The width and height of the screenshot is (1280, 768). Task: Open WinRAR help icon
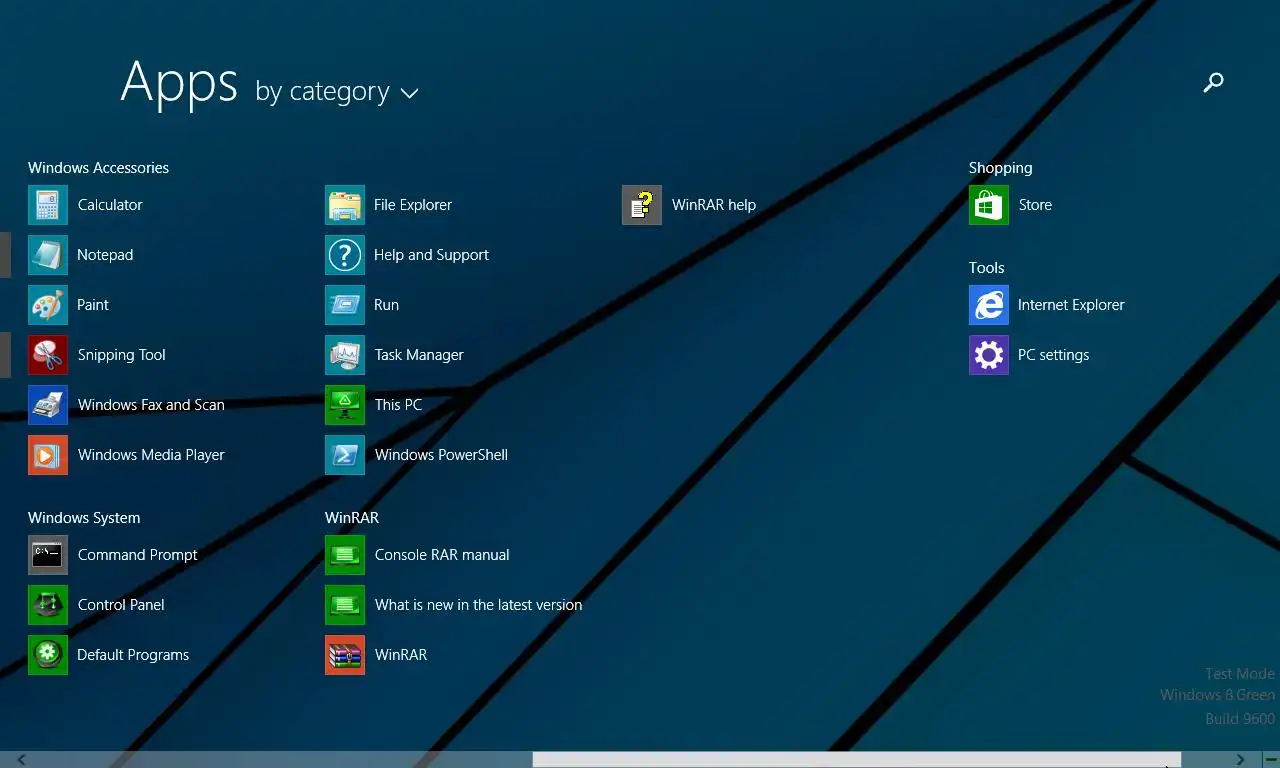coord(642,205)
